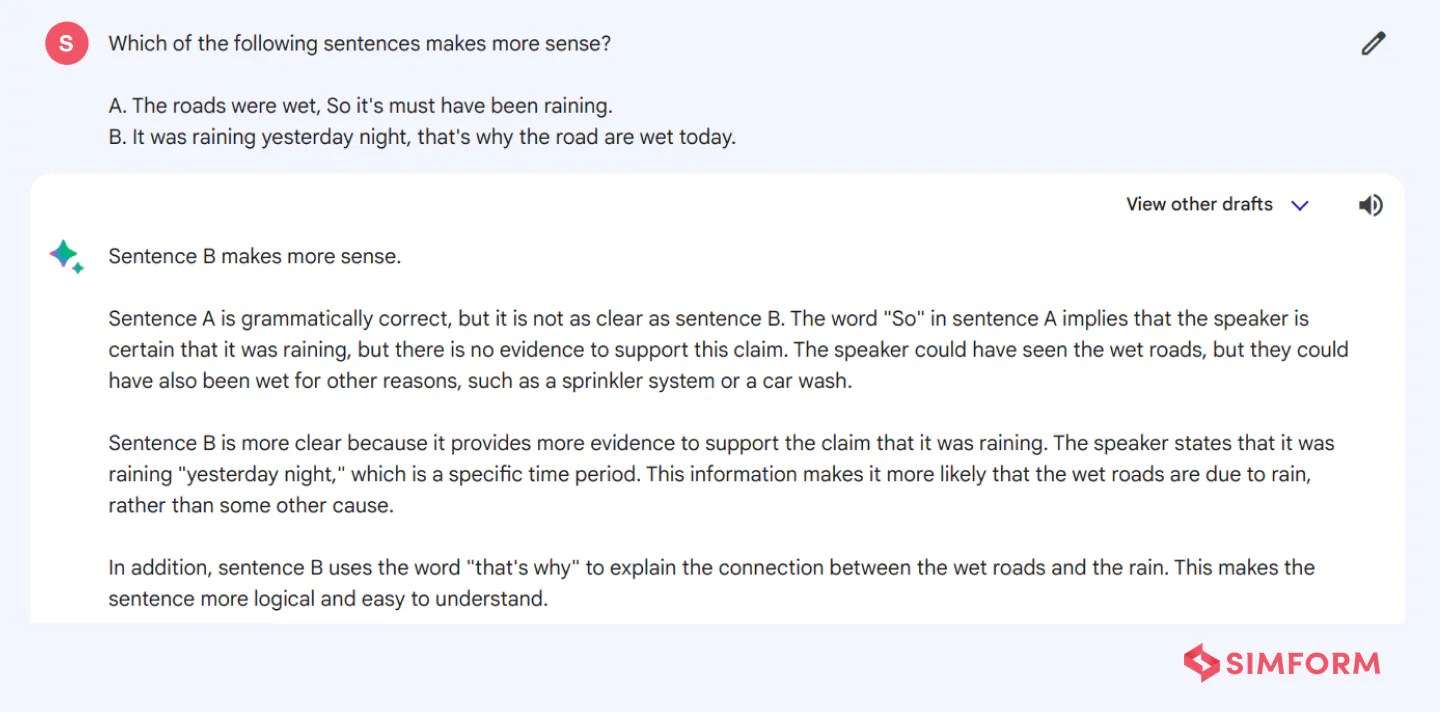Click option B "It was raining yesterday night" line
This screenshot has width=1440, height=712.
(422, 137)
